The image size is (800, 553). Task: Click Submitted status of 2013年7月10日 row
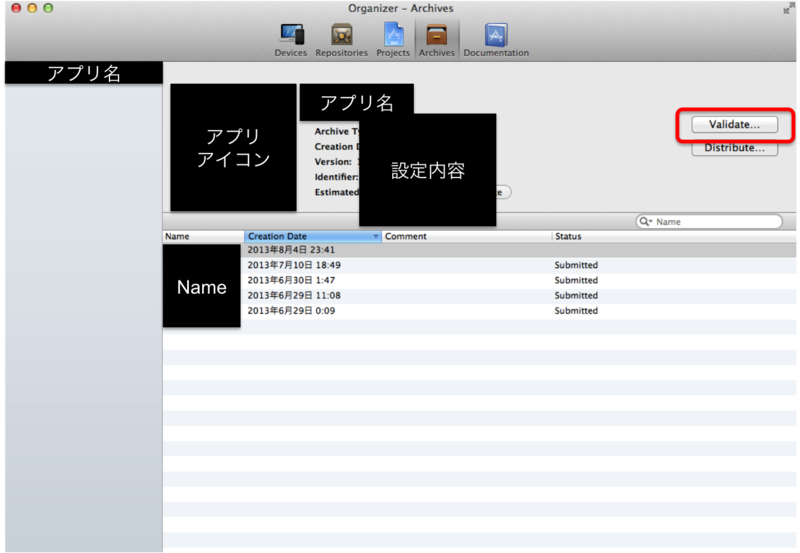tap(576, 265)
